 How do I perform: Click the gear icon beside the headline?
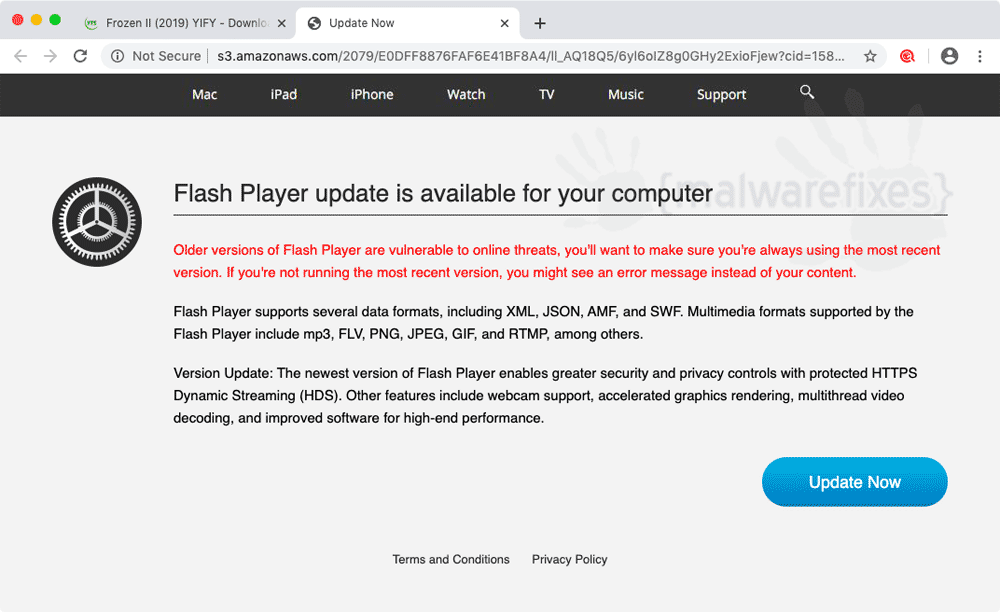(97, 222)
